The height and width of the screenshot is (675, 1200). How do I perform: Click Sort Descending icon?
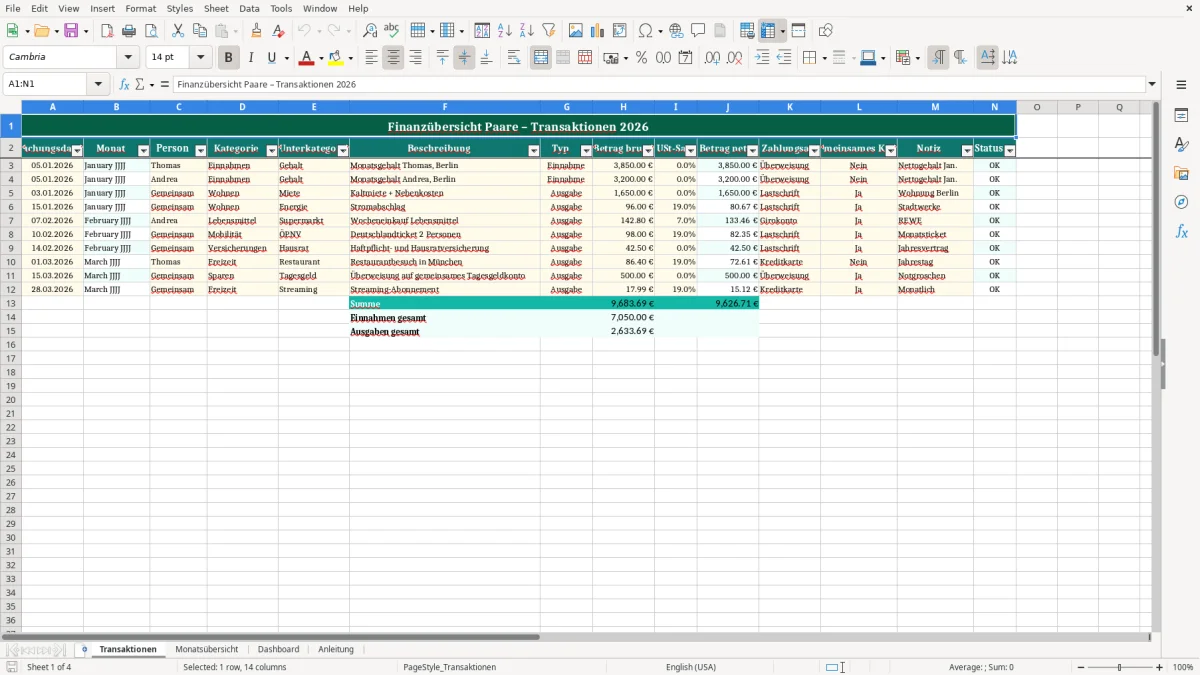(526, 31)
